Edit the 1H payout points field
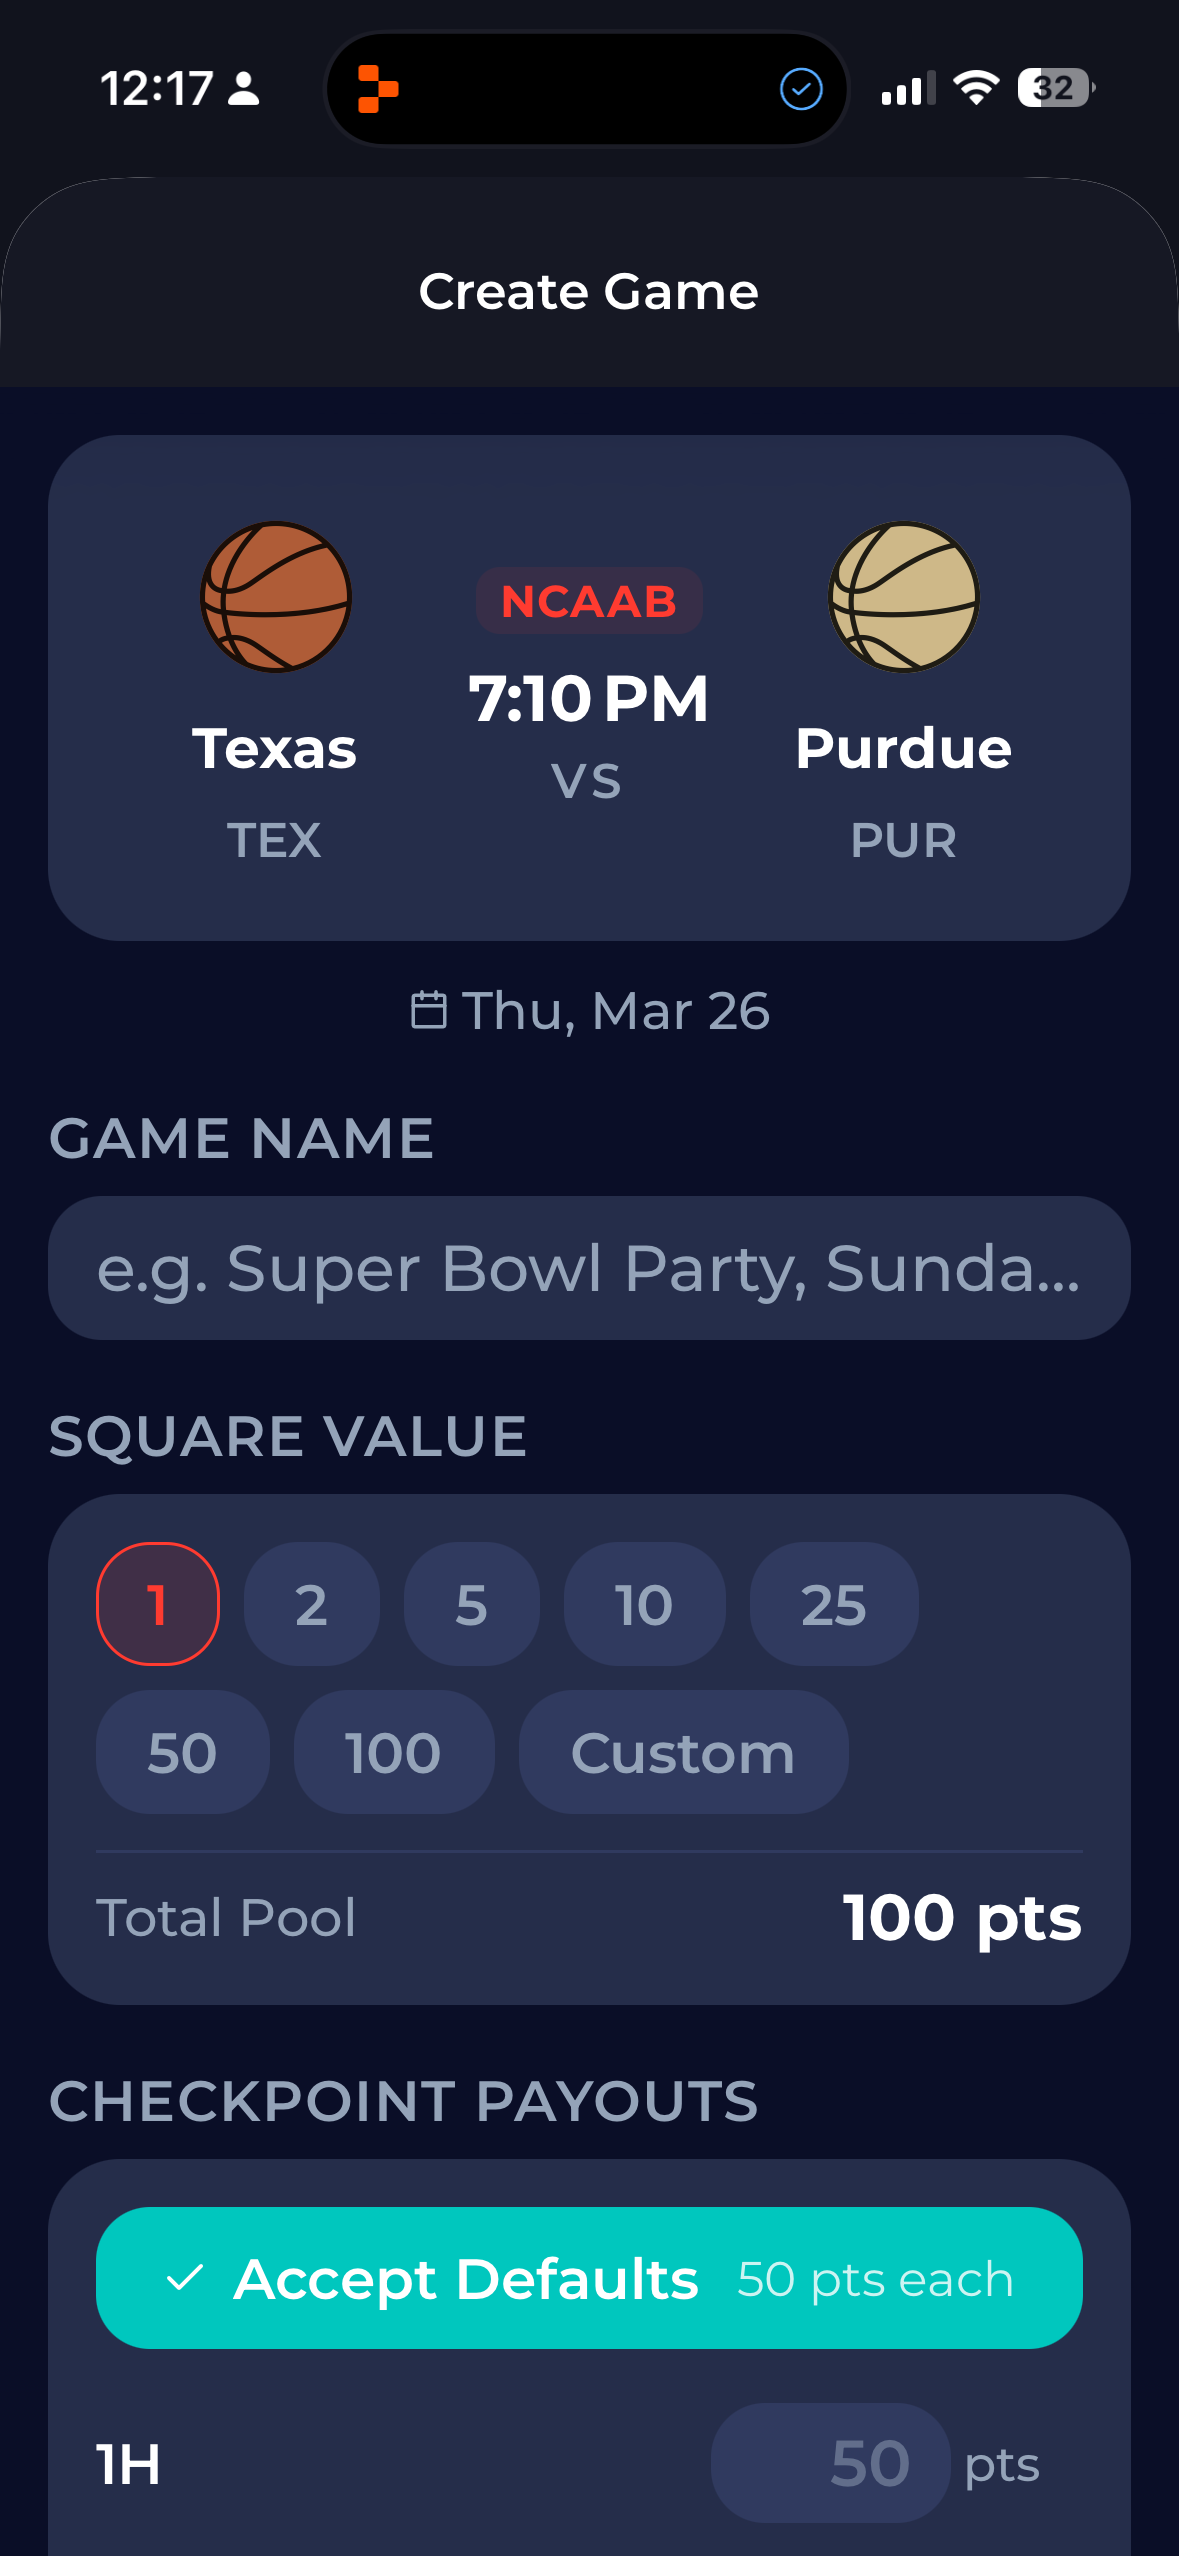Screen dimensions: 1179x2556 tap(830, 2463)
